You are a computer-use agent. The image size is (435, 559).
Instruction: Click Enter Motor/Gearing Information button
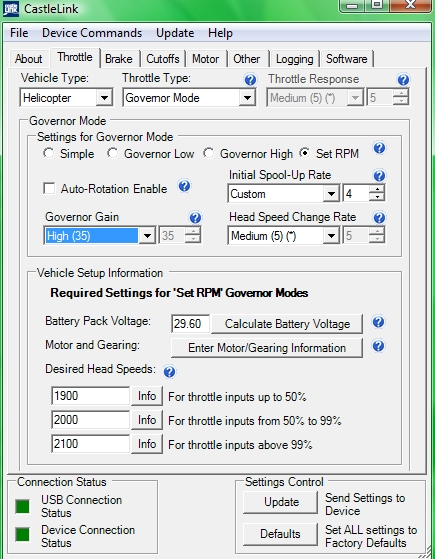(x=267, y=348)
